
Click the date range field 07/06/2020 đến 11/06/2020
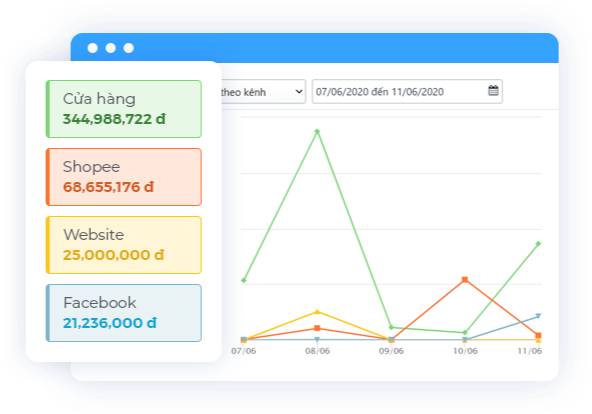pyautogui.click(x=407, y=91)
